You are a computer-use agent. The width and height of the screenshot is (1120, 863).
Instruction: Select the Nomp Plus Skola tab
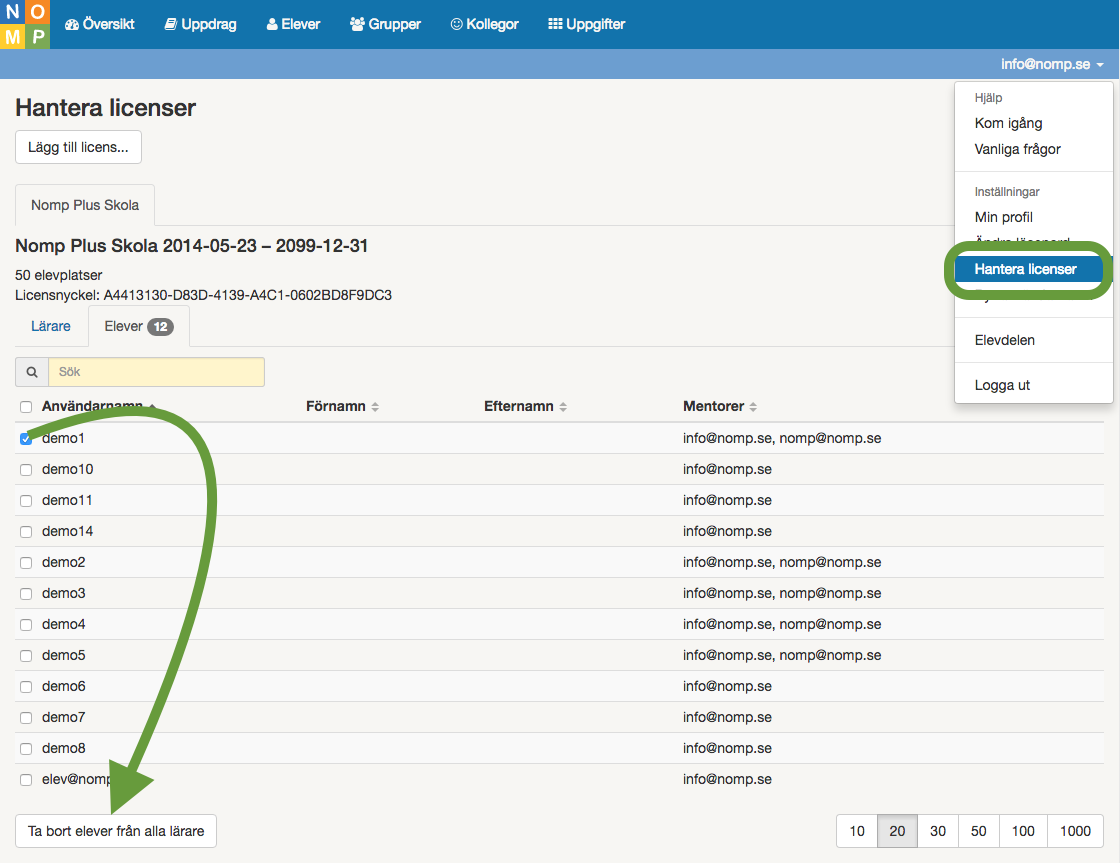[85, 205]
